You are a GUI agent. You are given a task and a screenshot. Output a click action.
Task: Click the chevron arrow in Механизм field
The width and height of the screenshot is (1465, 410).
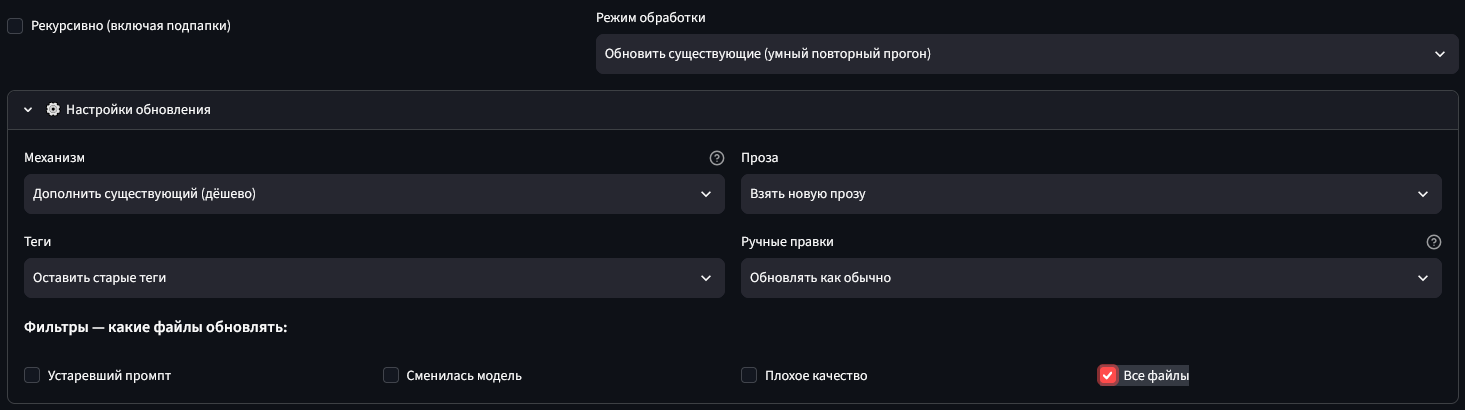(706, 194)
